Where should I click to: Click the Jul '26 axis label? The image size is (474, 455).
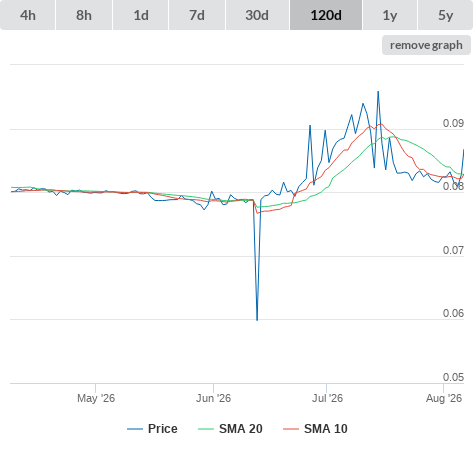327,398
